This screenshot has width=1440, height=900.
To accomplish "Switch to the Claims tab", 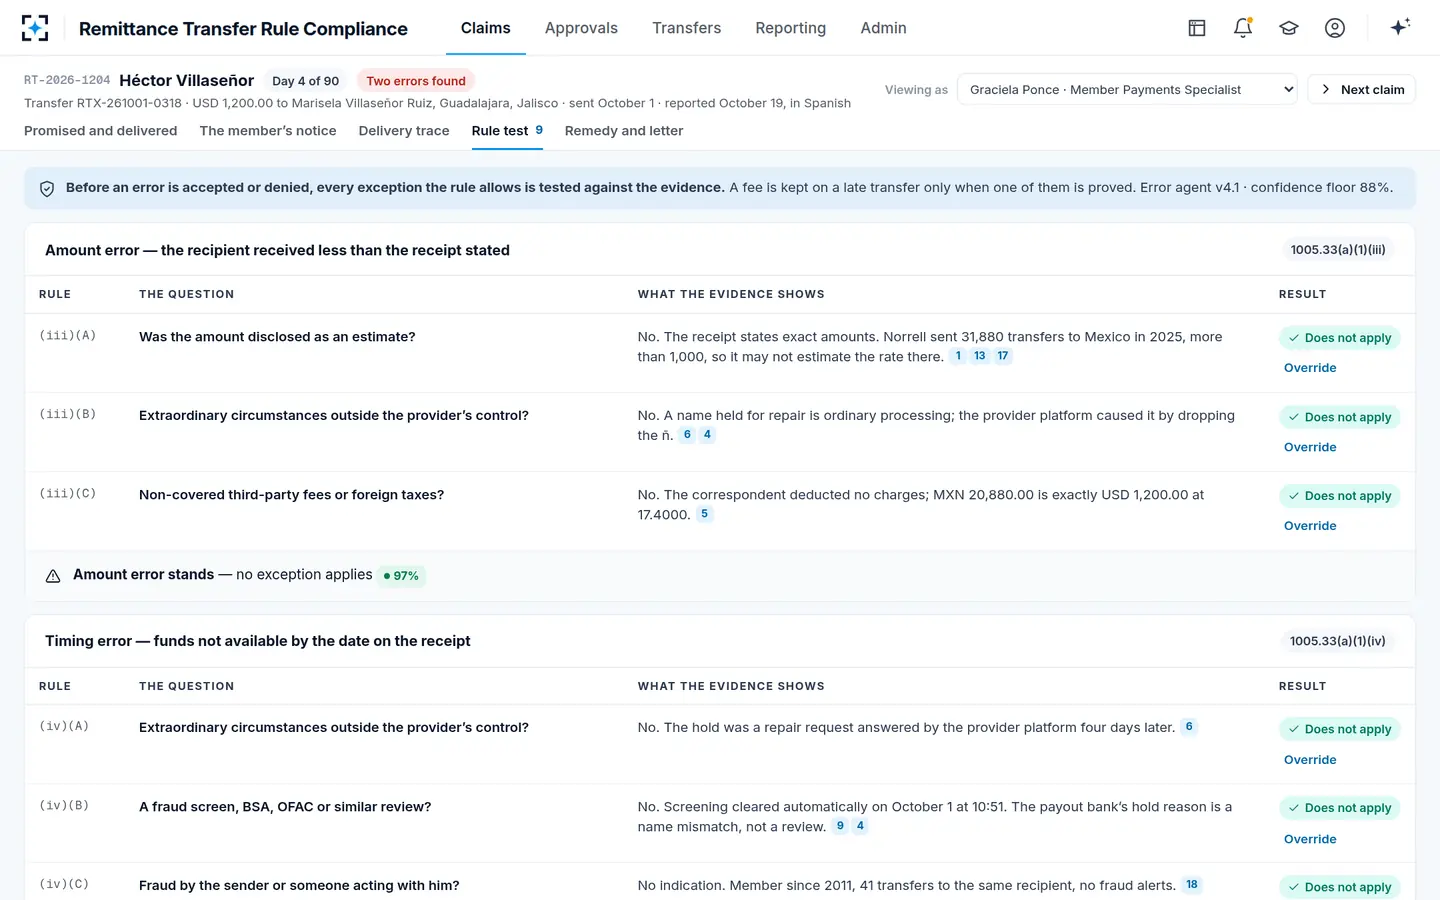I will [486, 28].
